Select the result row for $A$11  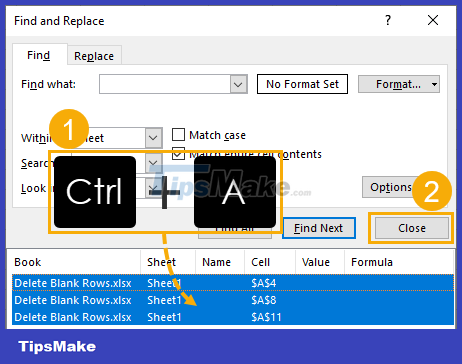click(x=233, y=317)
